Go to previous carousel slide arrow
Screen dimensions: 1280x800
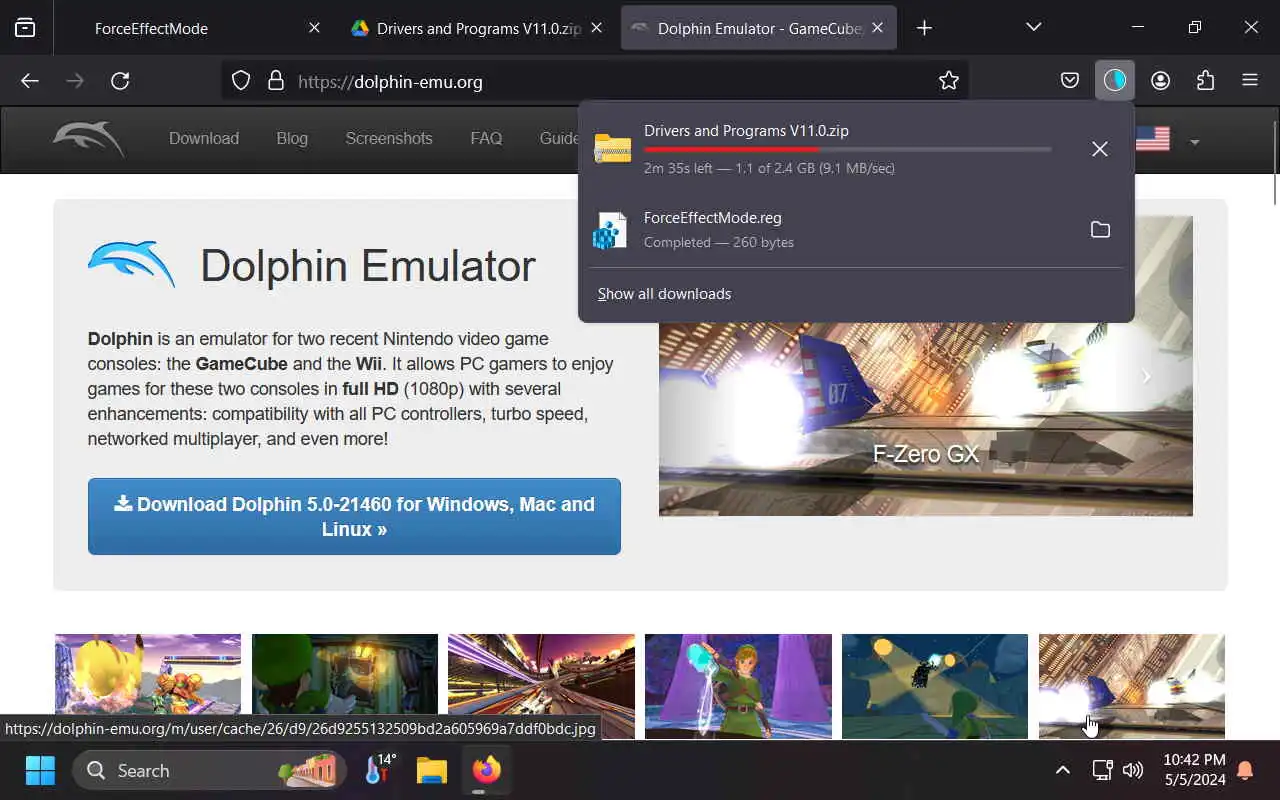click(x=705, y=377)
